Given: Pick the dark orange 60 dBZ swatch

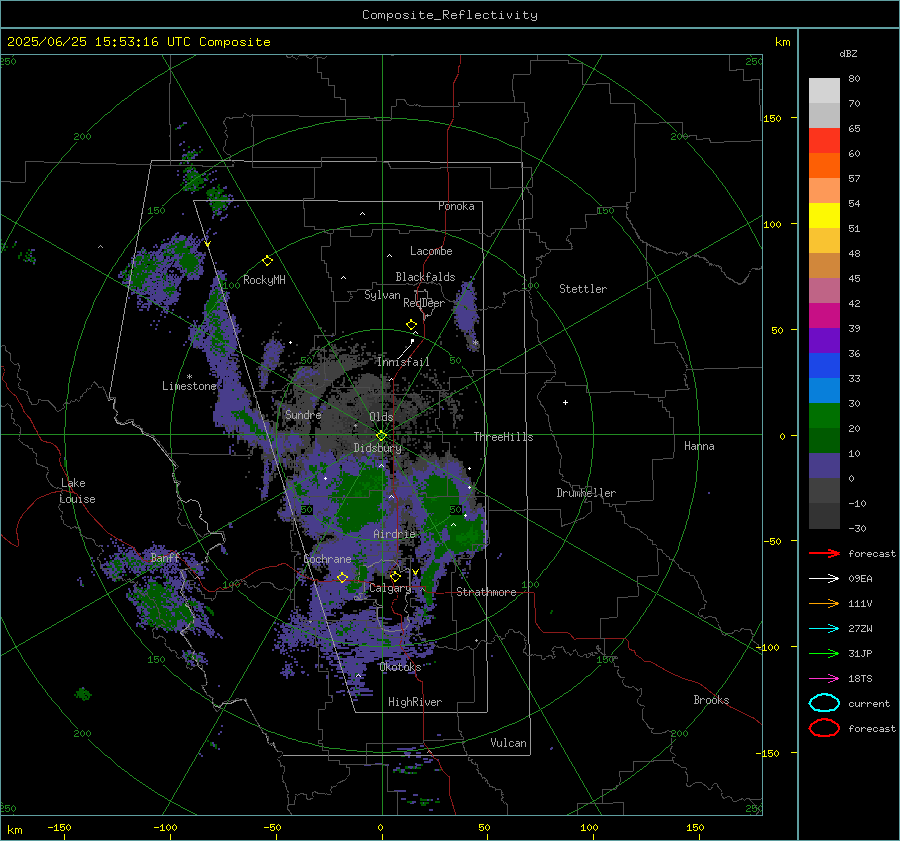Looking at the screenshot, I should tap(824, 165).
